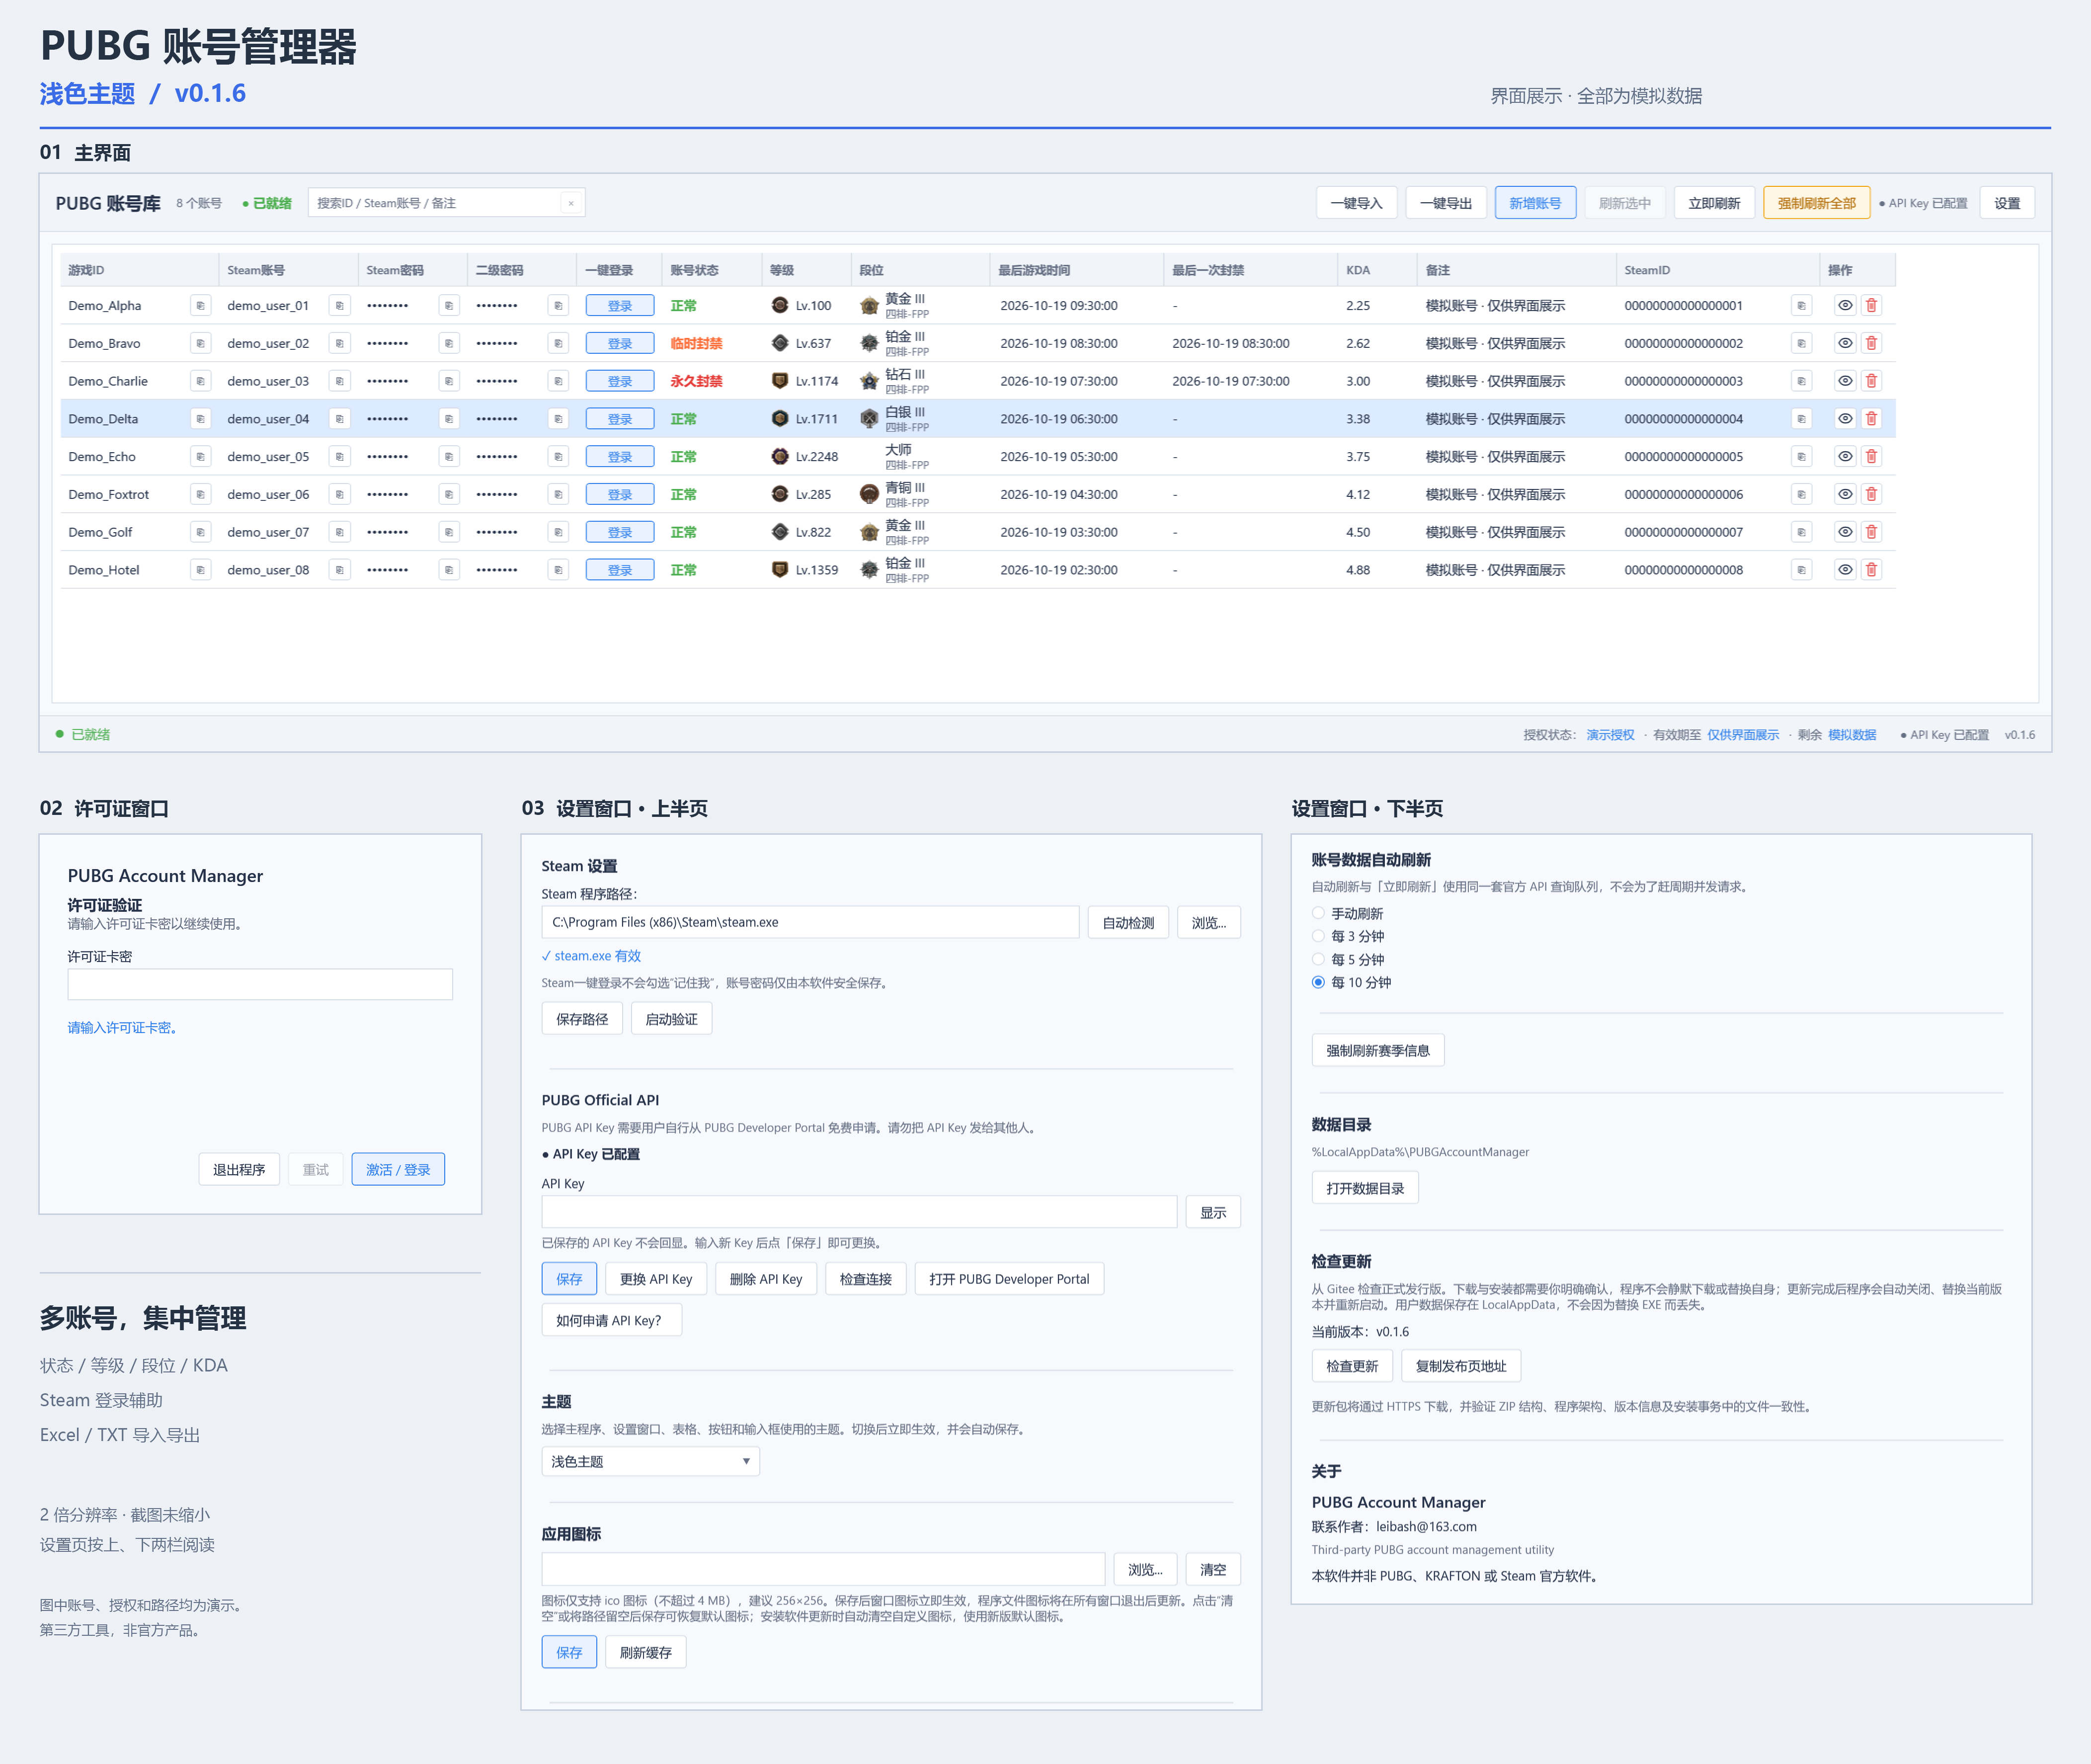The width and height of the screenshot is (2091, 1764).
Task: Copy Steam password in Demo_Charlie row
Action: point(449,381)
